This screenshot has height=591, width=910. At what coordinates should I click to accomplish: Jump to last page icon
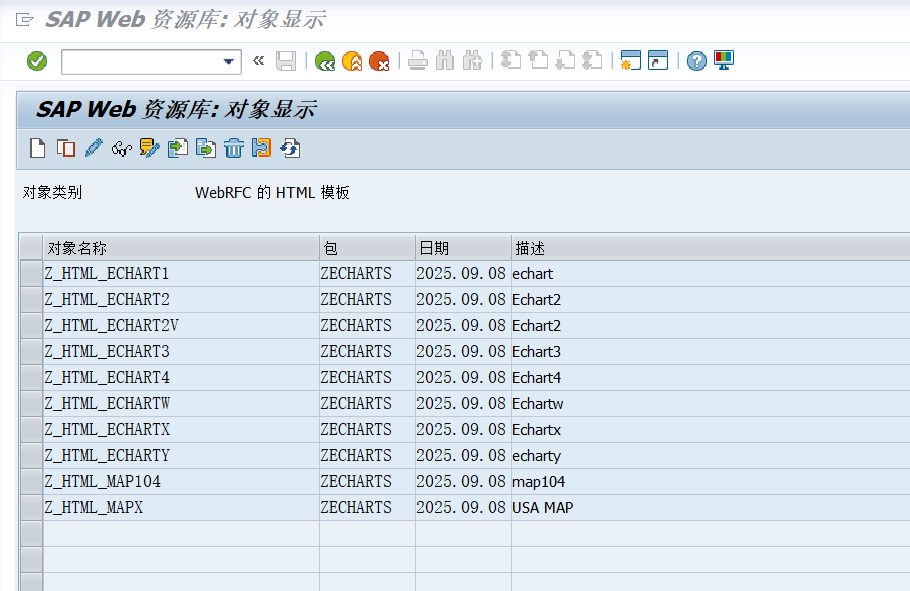point(592,60)
